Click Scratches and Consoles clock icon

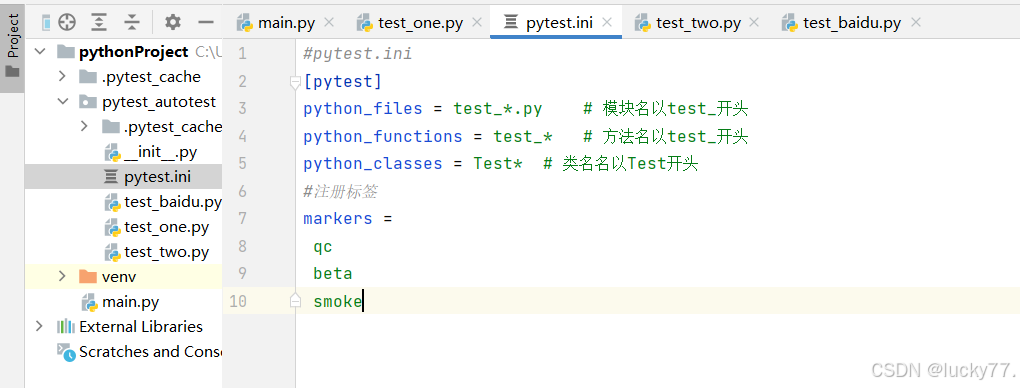pyautogui.click(x=66, y=352)
